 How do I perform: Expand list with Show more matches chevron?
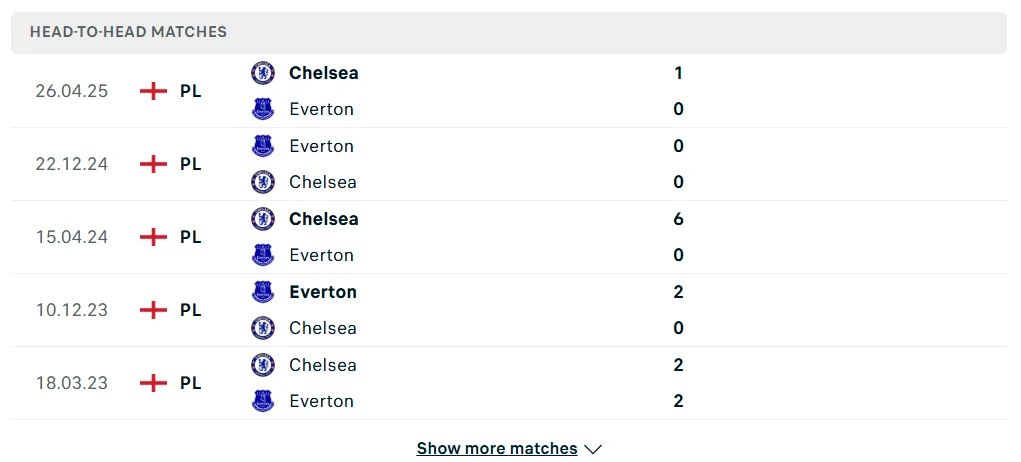[593, 449]
